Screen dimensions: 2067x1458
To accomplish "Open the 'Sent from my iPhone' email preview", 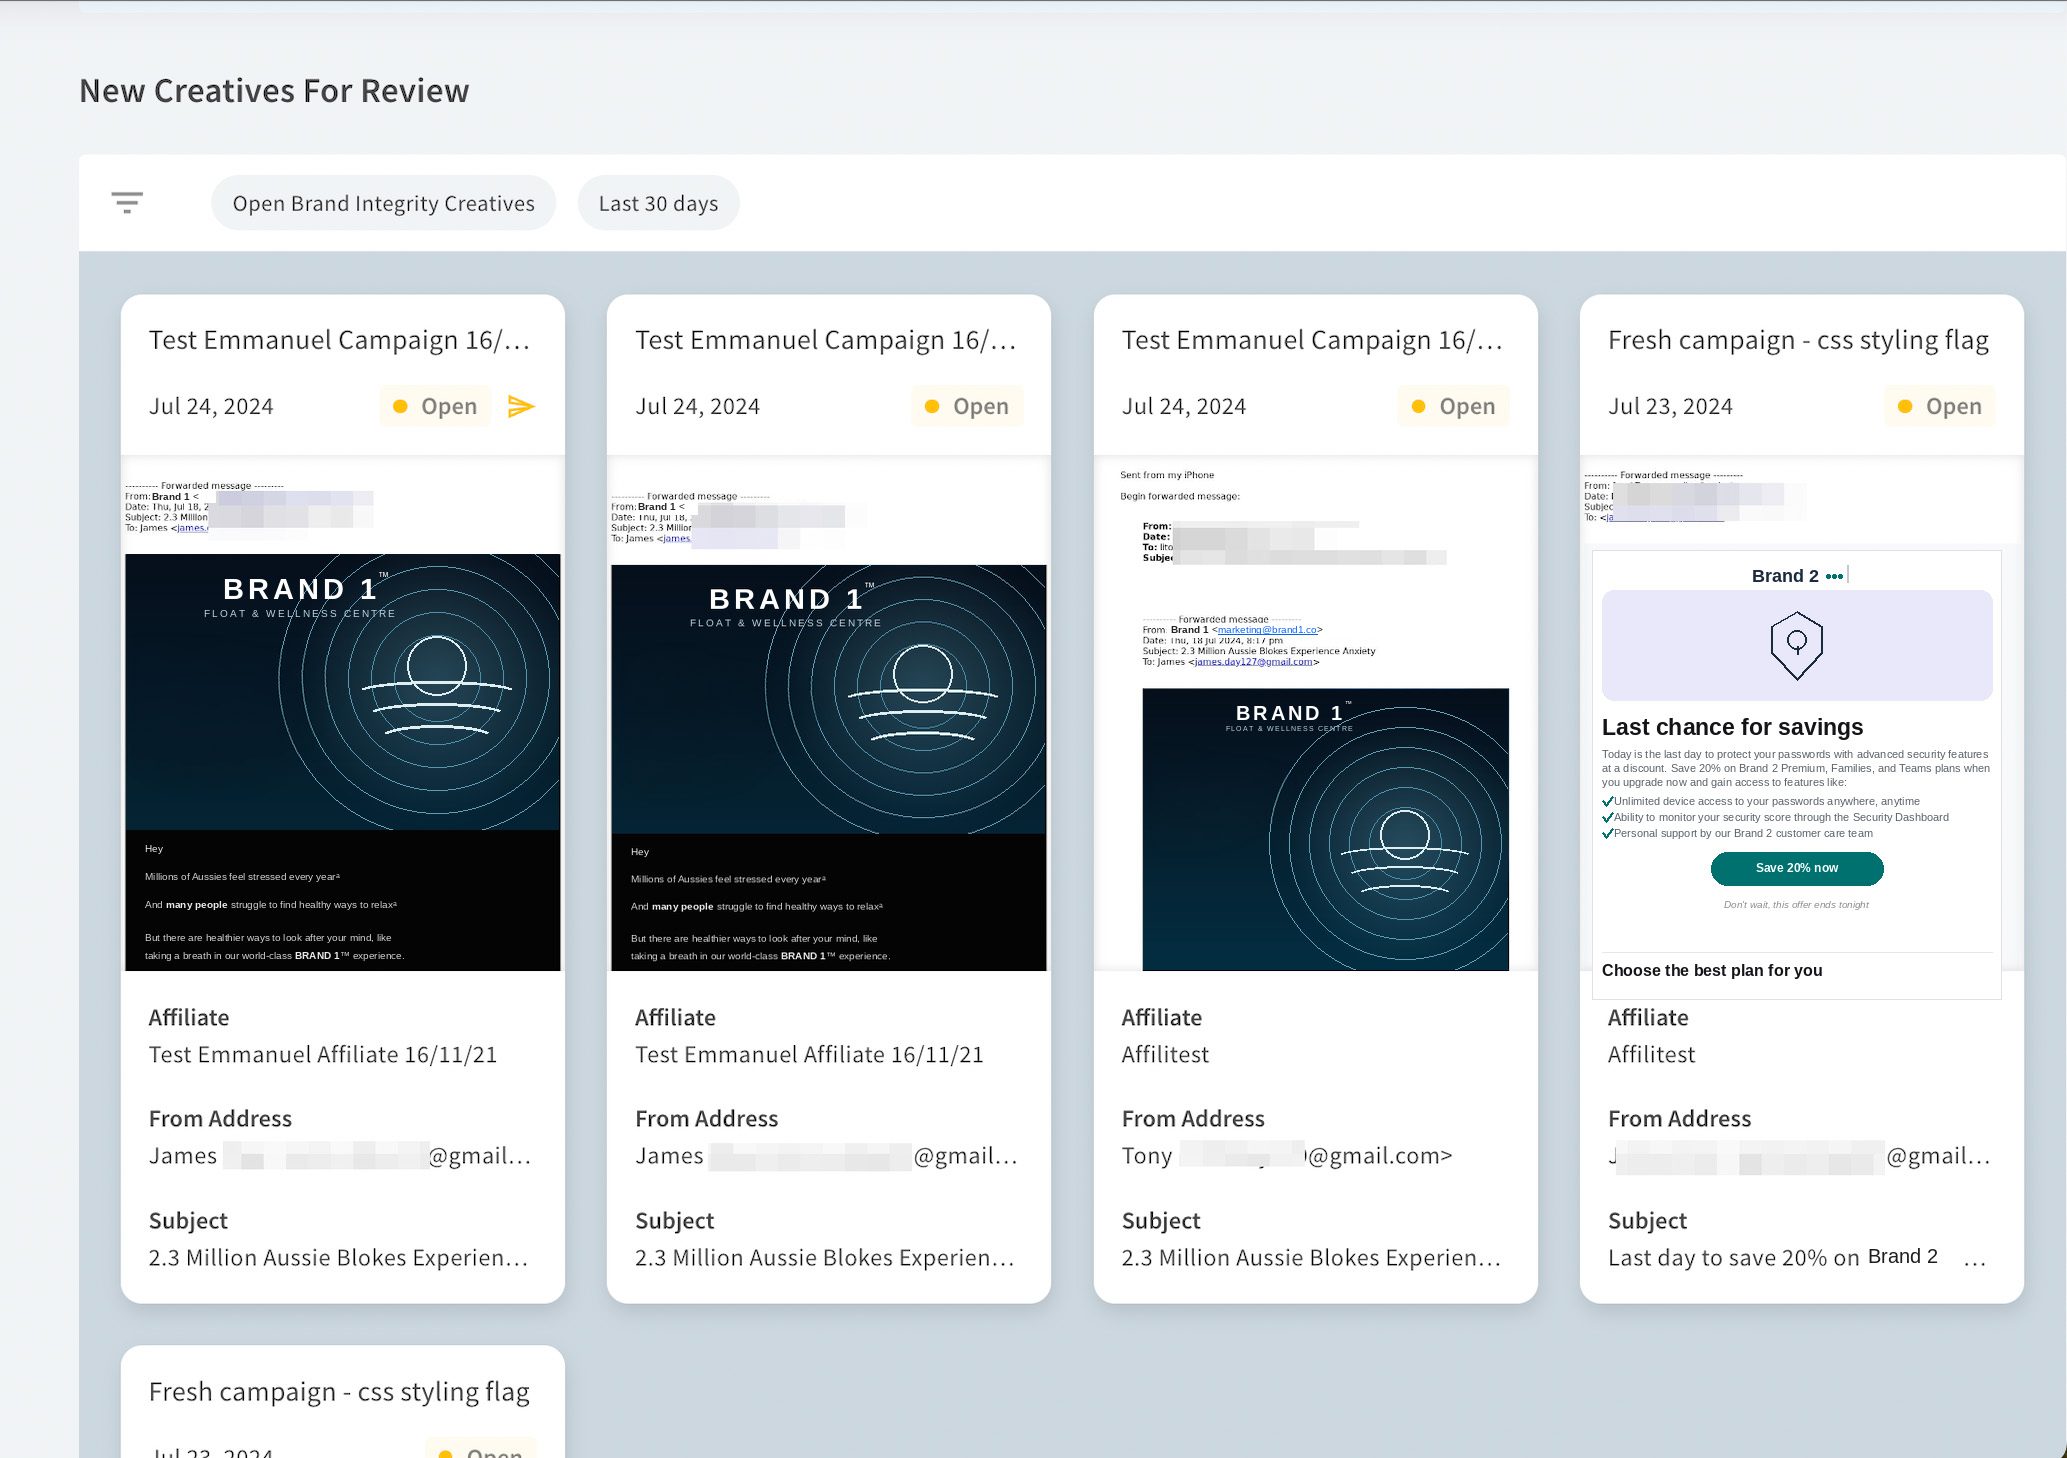I will (x=1315, y=713).
